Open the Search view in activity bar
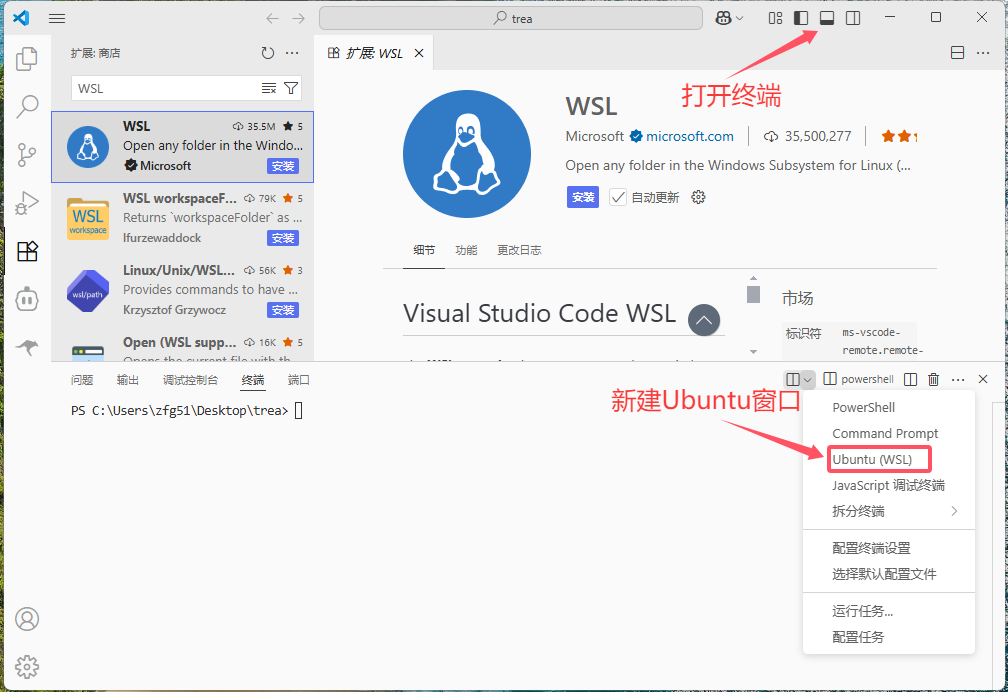The image size is (1008, 692). tap(27, 106)
